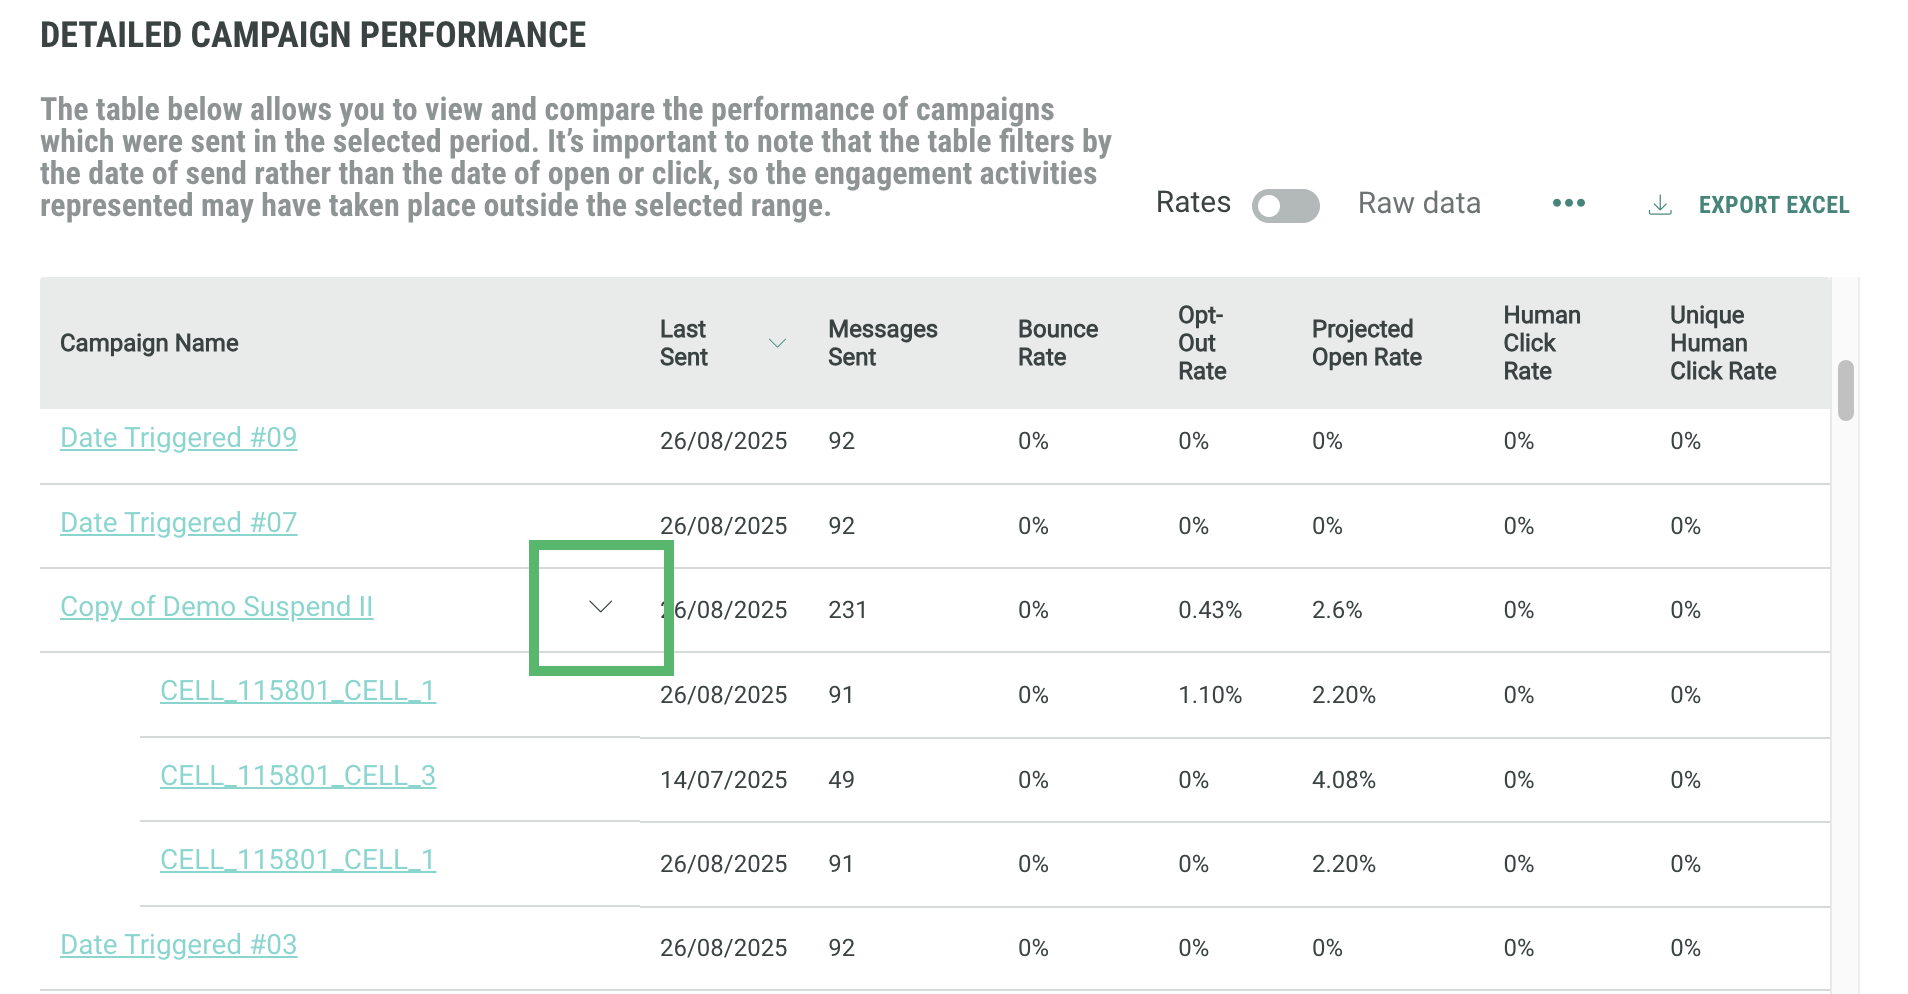Open the three-dot more options menu

click(1568, 204)
